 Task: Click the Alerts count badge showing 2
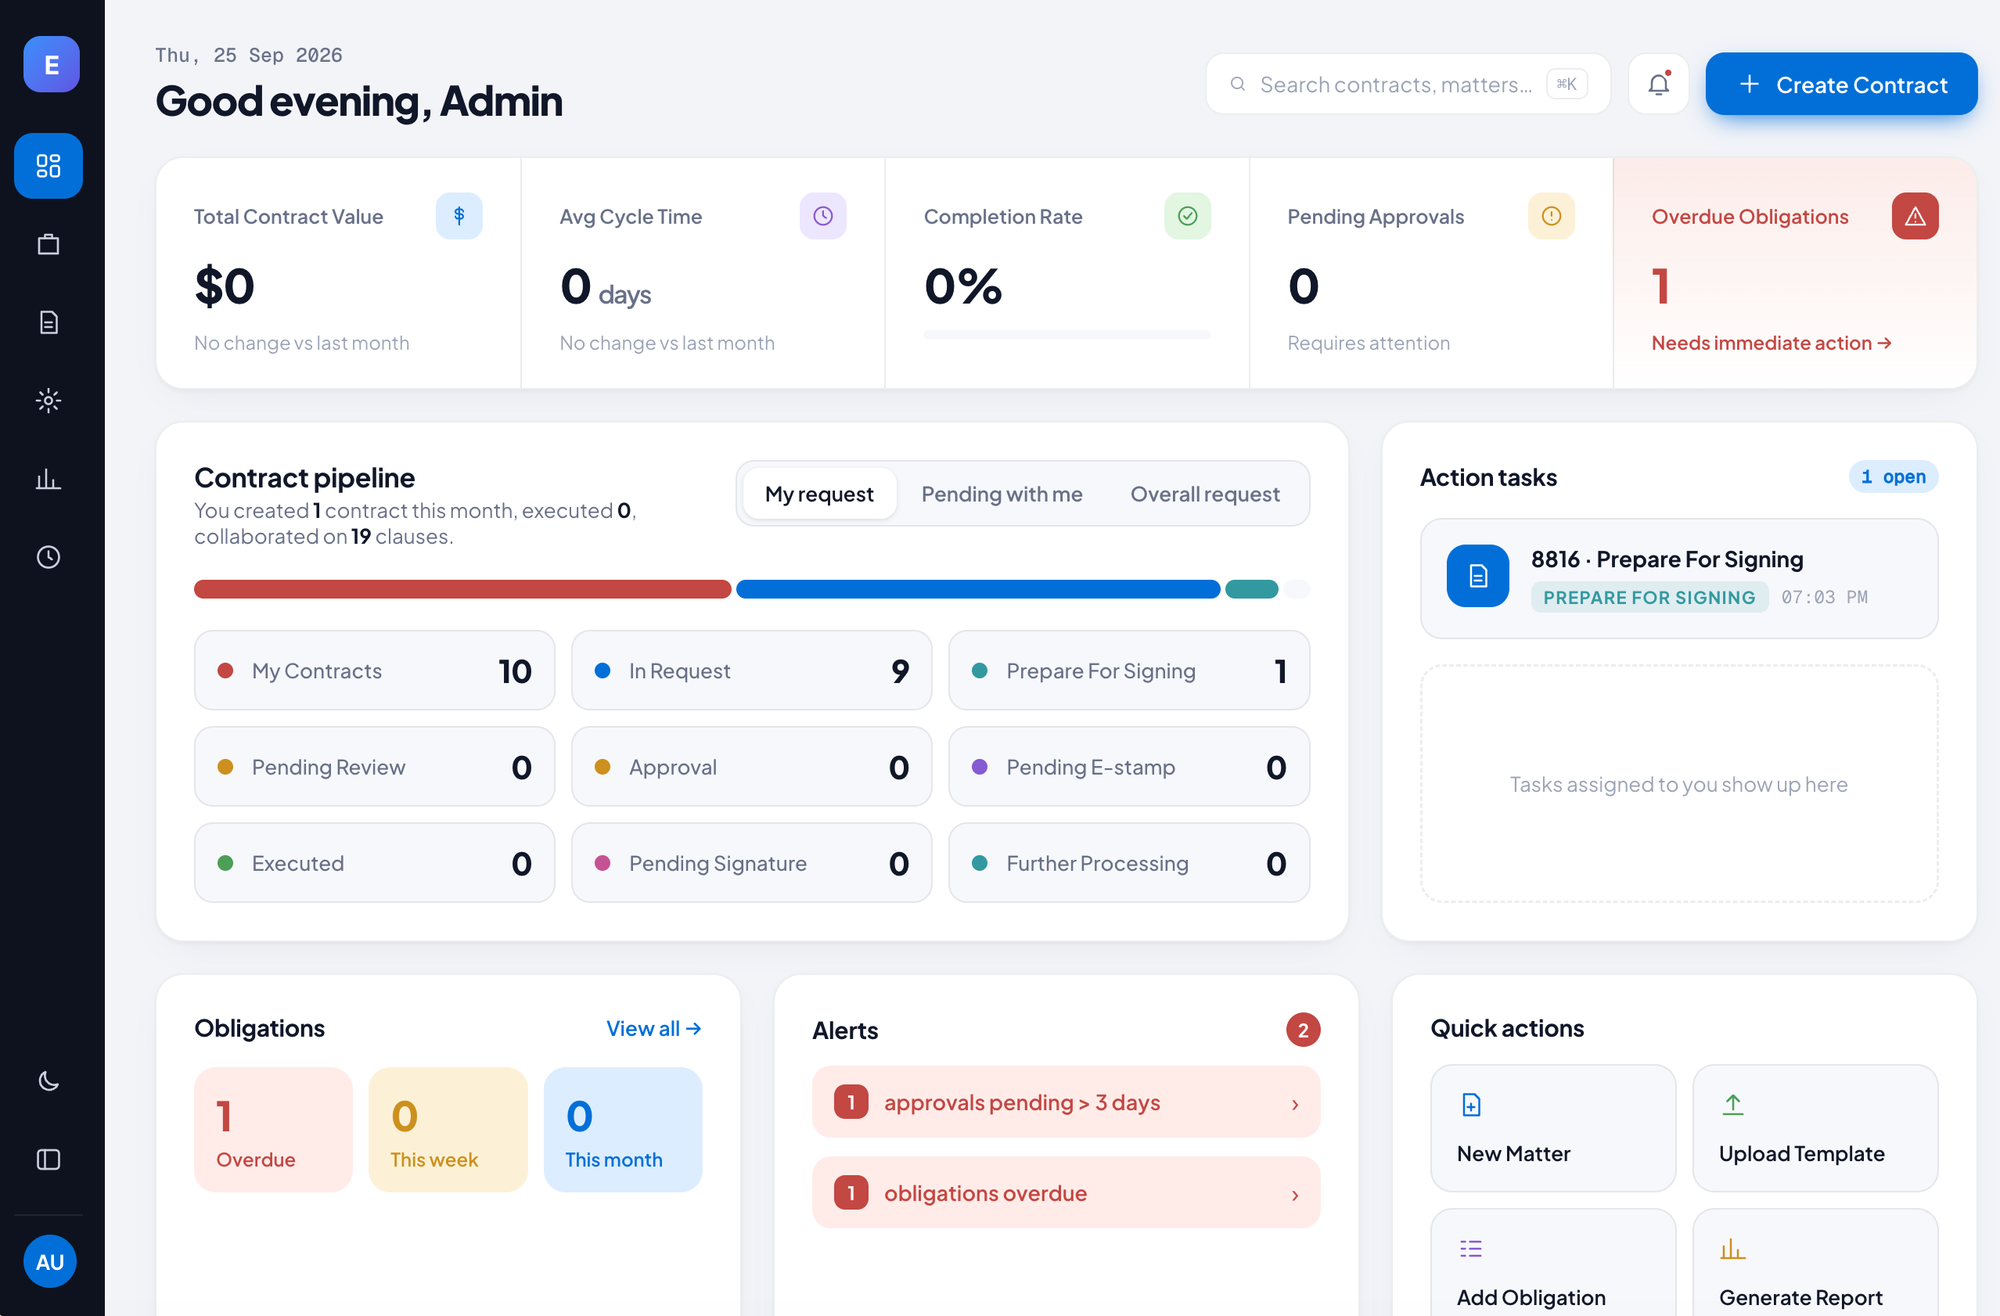(1303, 1030)
